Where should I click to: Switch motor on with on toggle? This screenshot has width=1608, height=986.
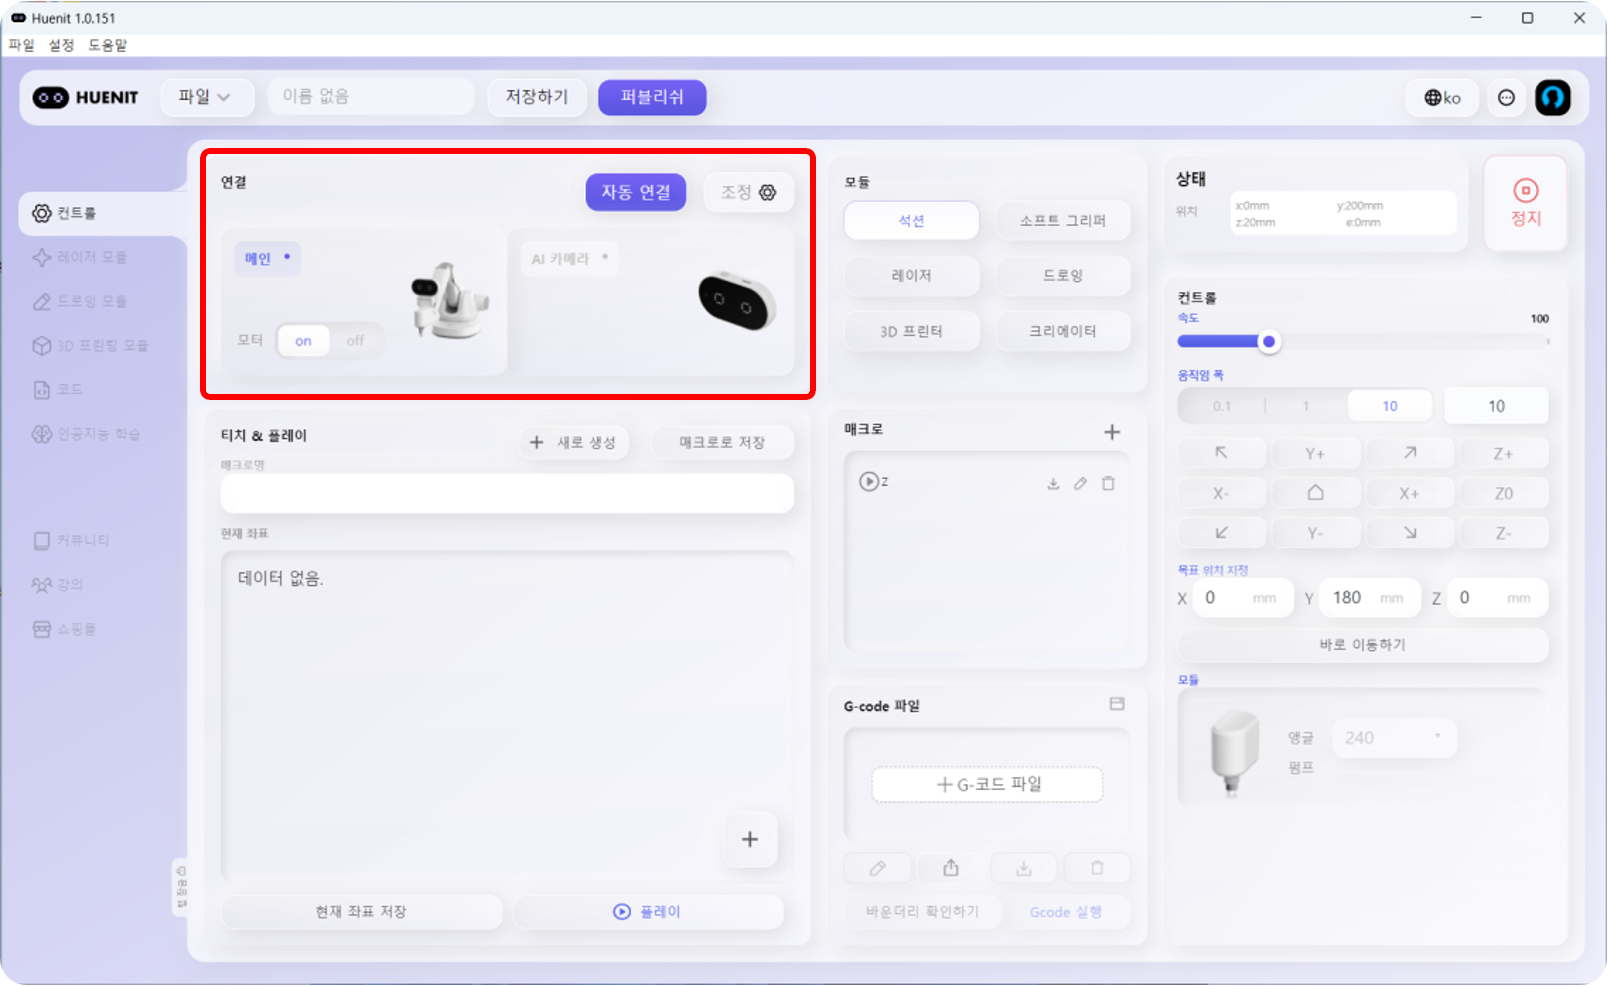pyautogui.click(x=303, y=341)
